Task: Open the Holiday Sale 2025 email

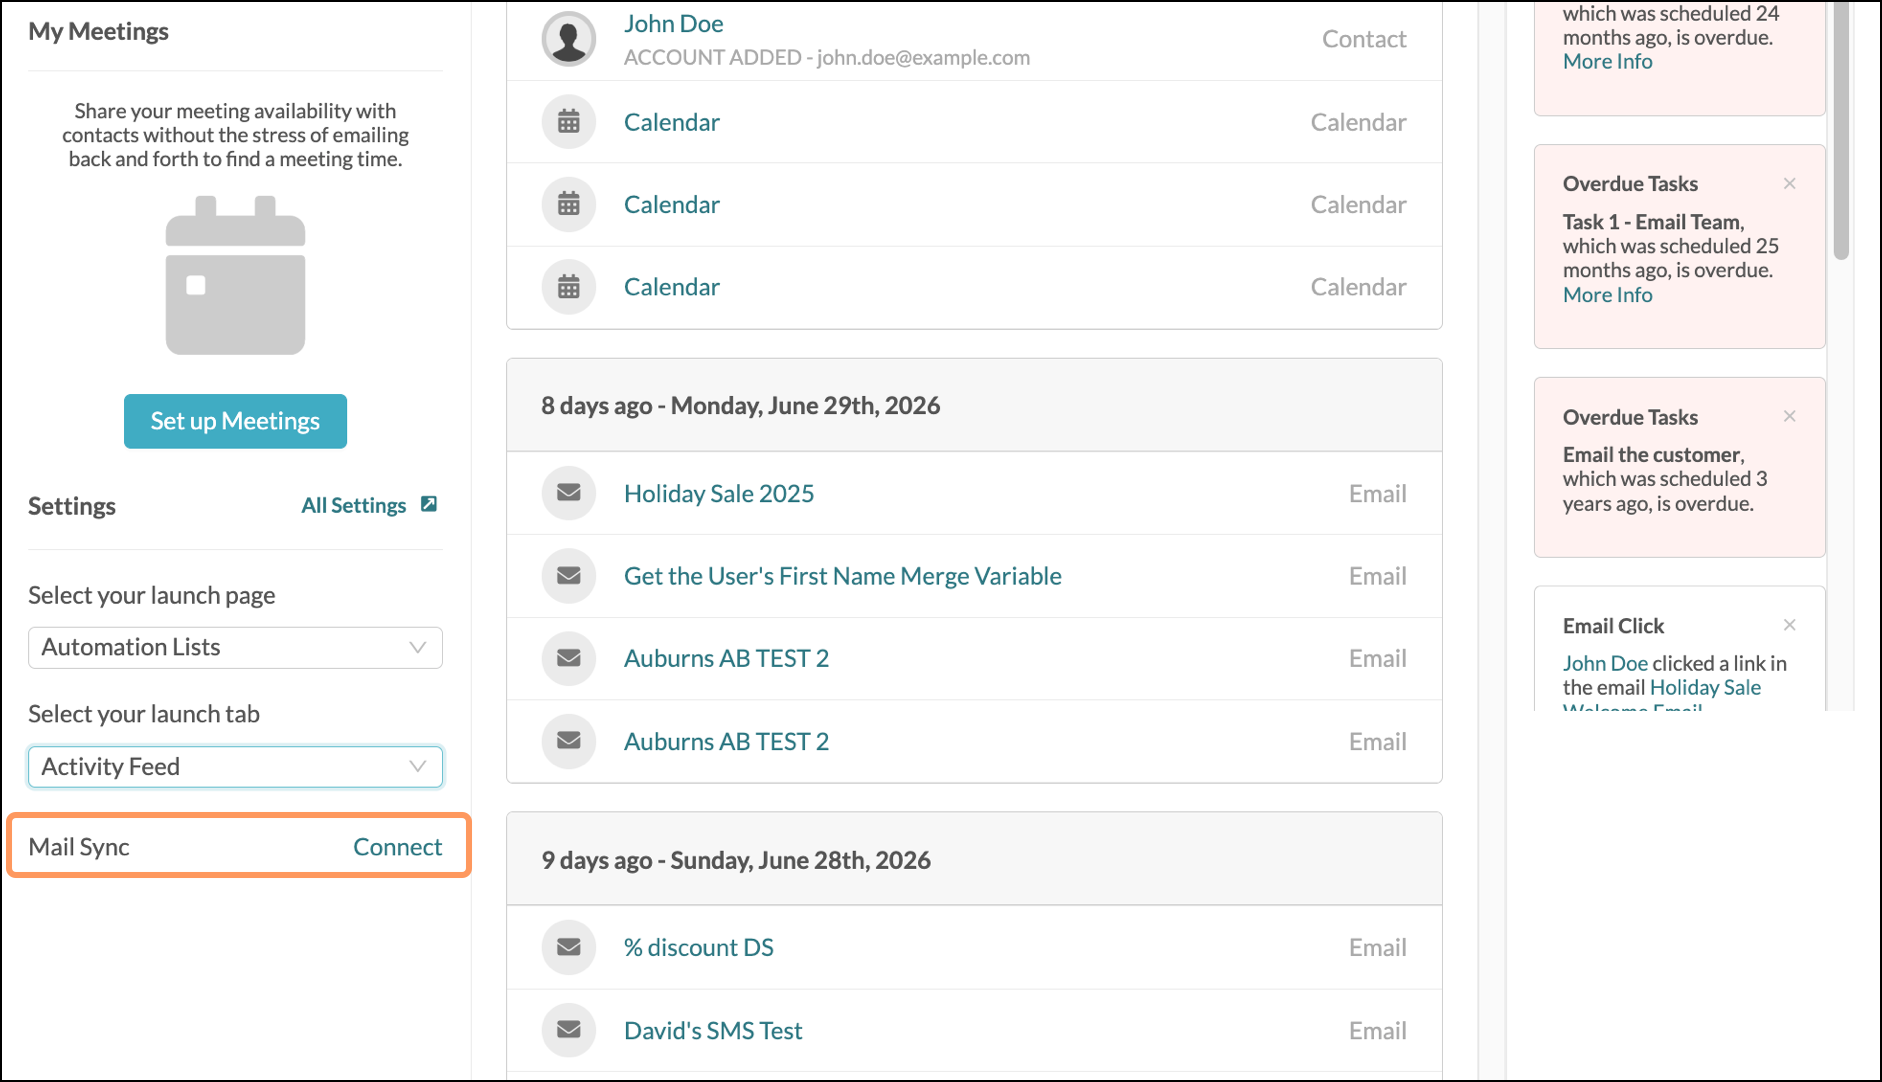Action: (719, 494)
